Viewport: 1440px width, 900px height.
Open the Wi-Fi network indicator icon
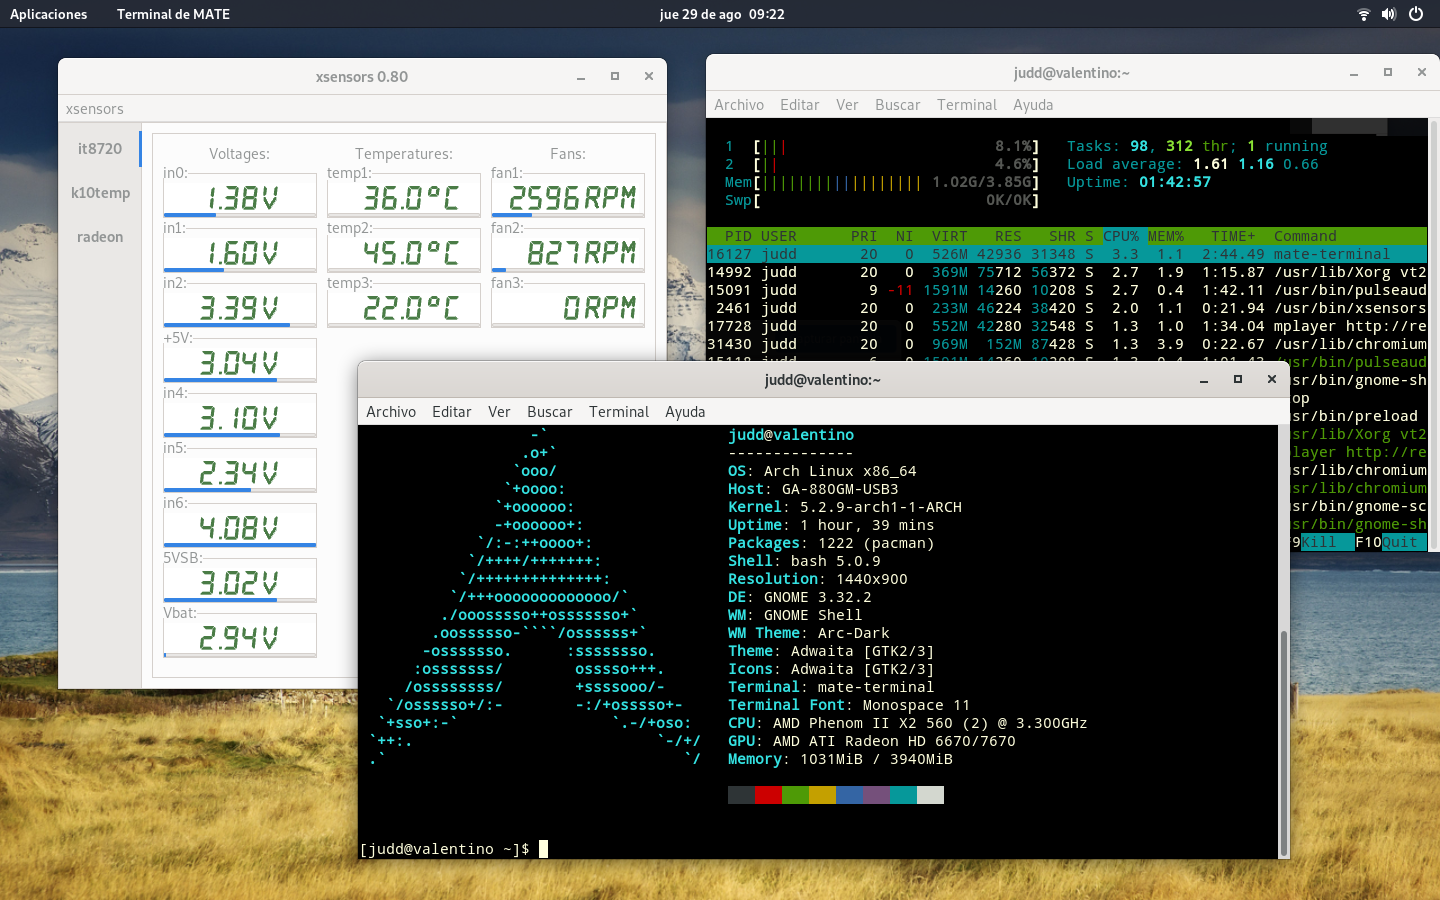(1363, 14)
